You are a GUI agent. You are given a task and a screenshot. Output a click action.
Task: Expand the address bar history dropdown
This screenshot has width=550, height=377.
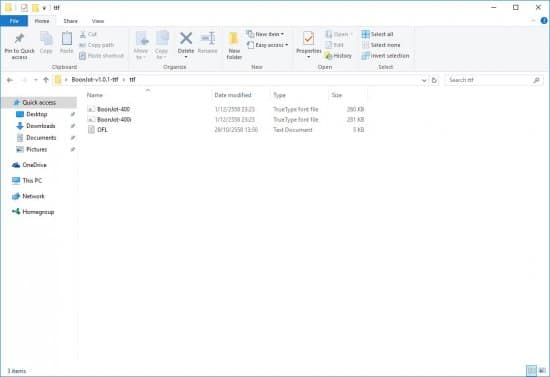[424, 80]
